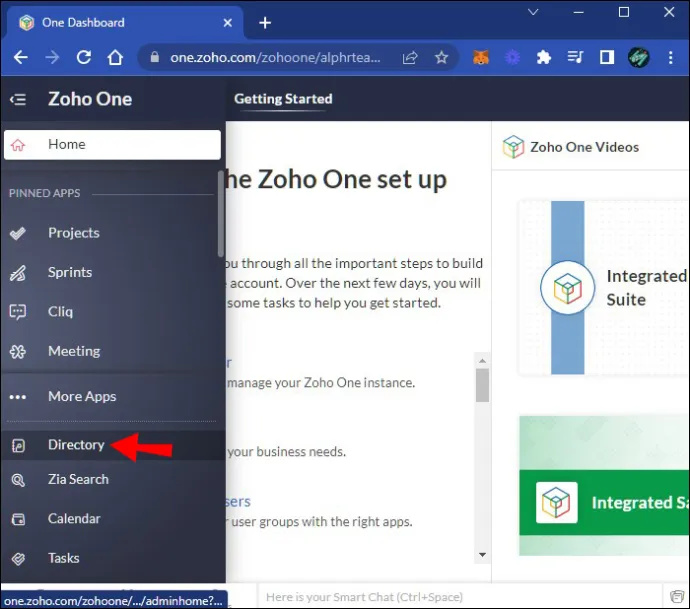
Task: Open the Projects pinned app
Action: pos(73,233)
